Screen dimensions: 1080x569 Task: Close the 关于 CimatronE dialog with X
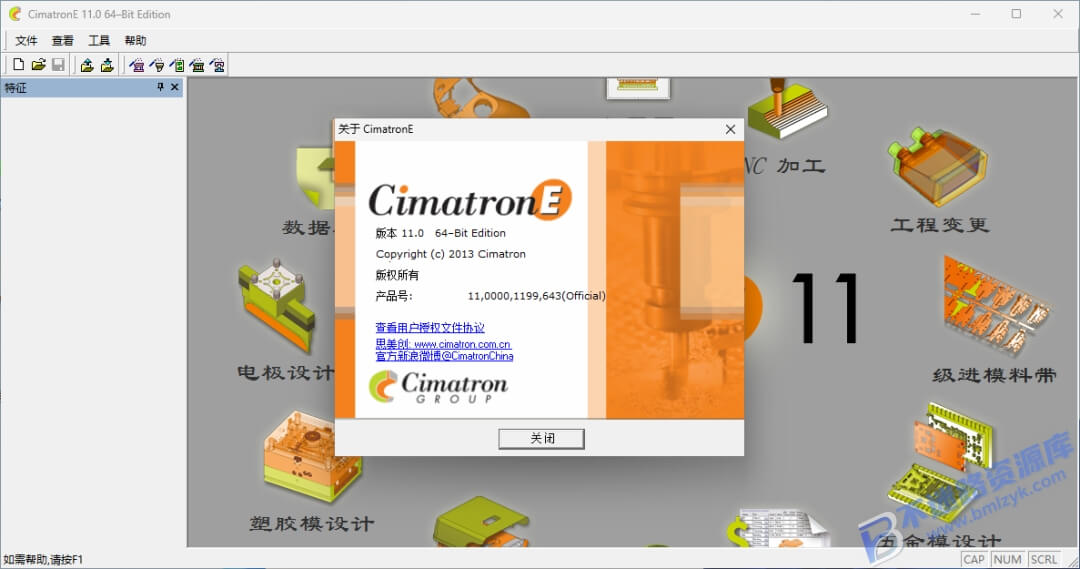click(x=730, y=129)
